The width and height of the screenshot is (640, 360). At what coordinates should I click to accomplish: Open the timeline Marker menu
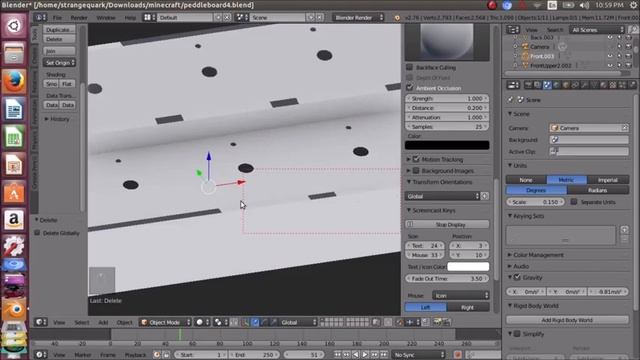pyautogui.click(x=83, y=354)
